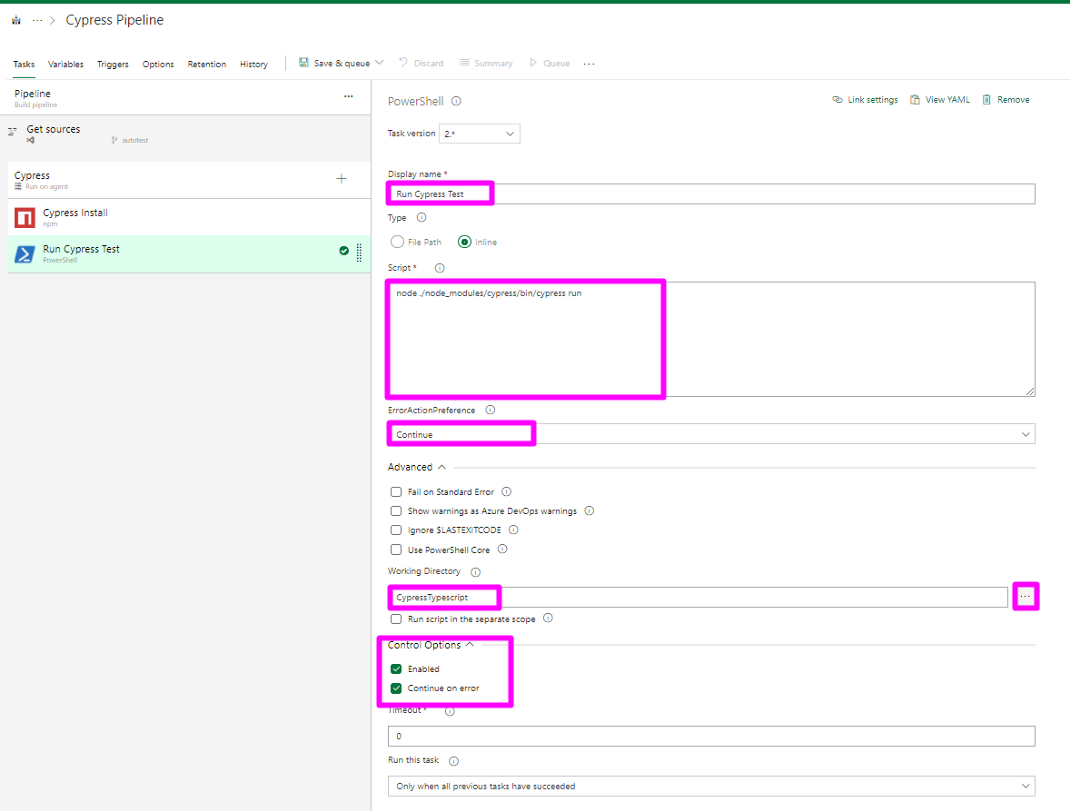
Task: Select the Inline radio button
Action: 465,242
